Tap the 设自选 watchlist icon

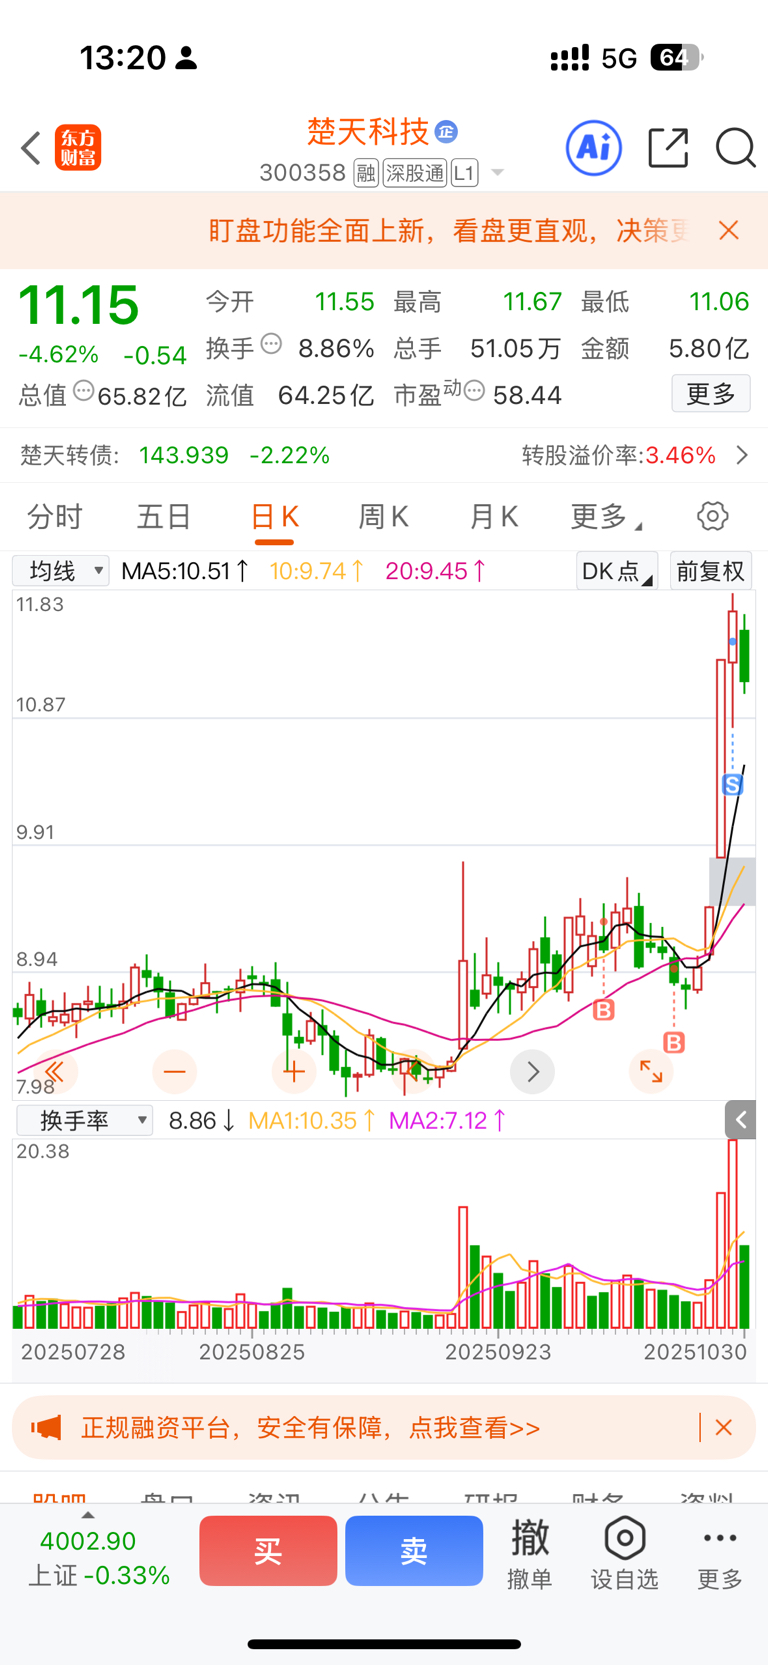(625, 1553)
